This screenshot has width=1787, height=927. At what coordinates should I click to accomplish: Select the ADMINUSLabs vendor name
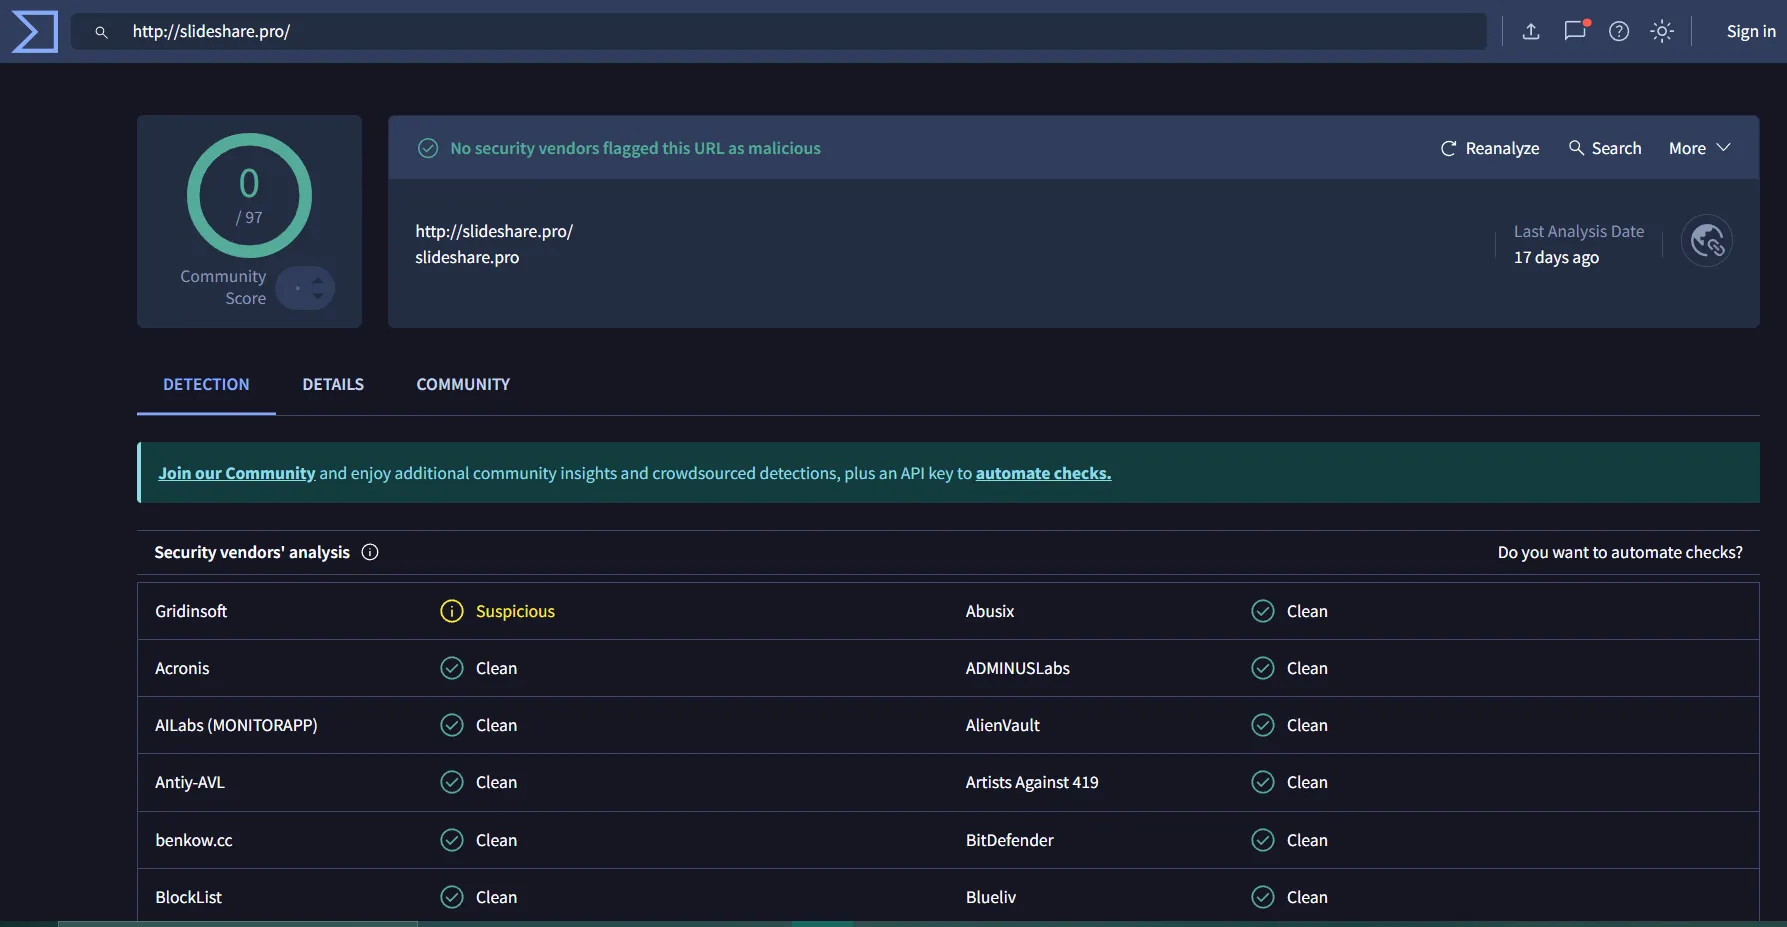1018,668
